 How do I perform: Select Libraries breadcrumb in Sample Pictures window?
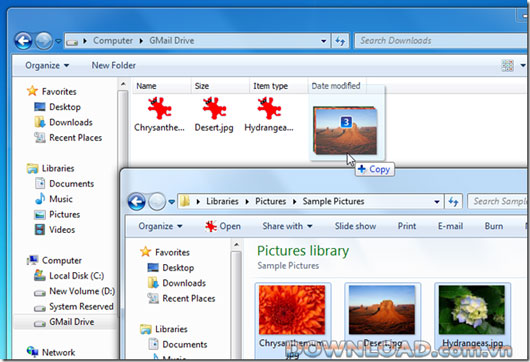tap(222, 201)
